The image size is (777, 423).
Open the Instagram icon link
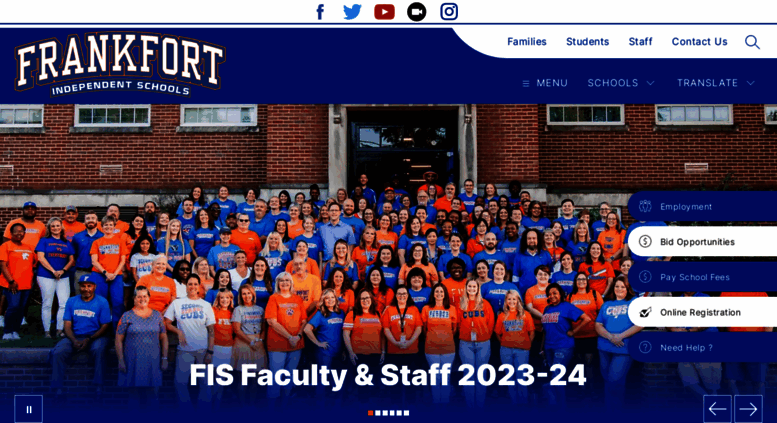(449, 12)
